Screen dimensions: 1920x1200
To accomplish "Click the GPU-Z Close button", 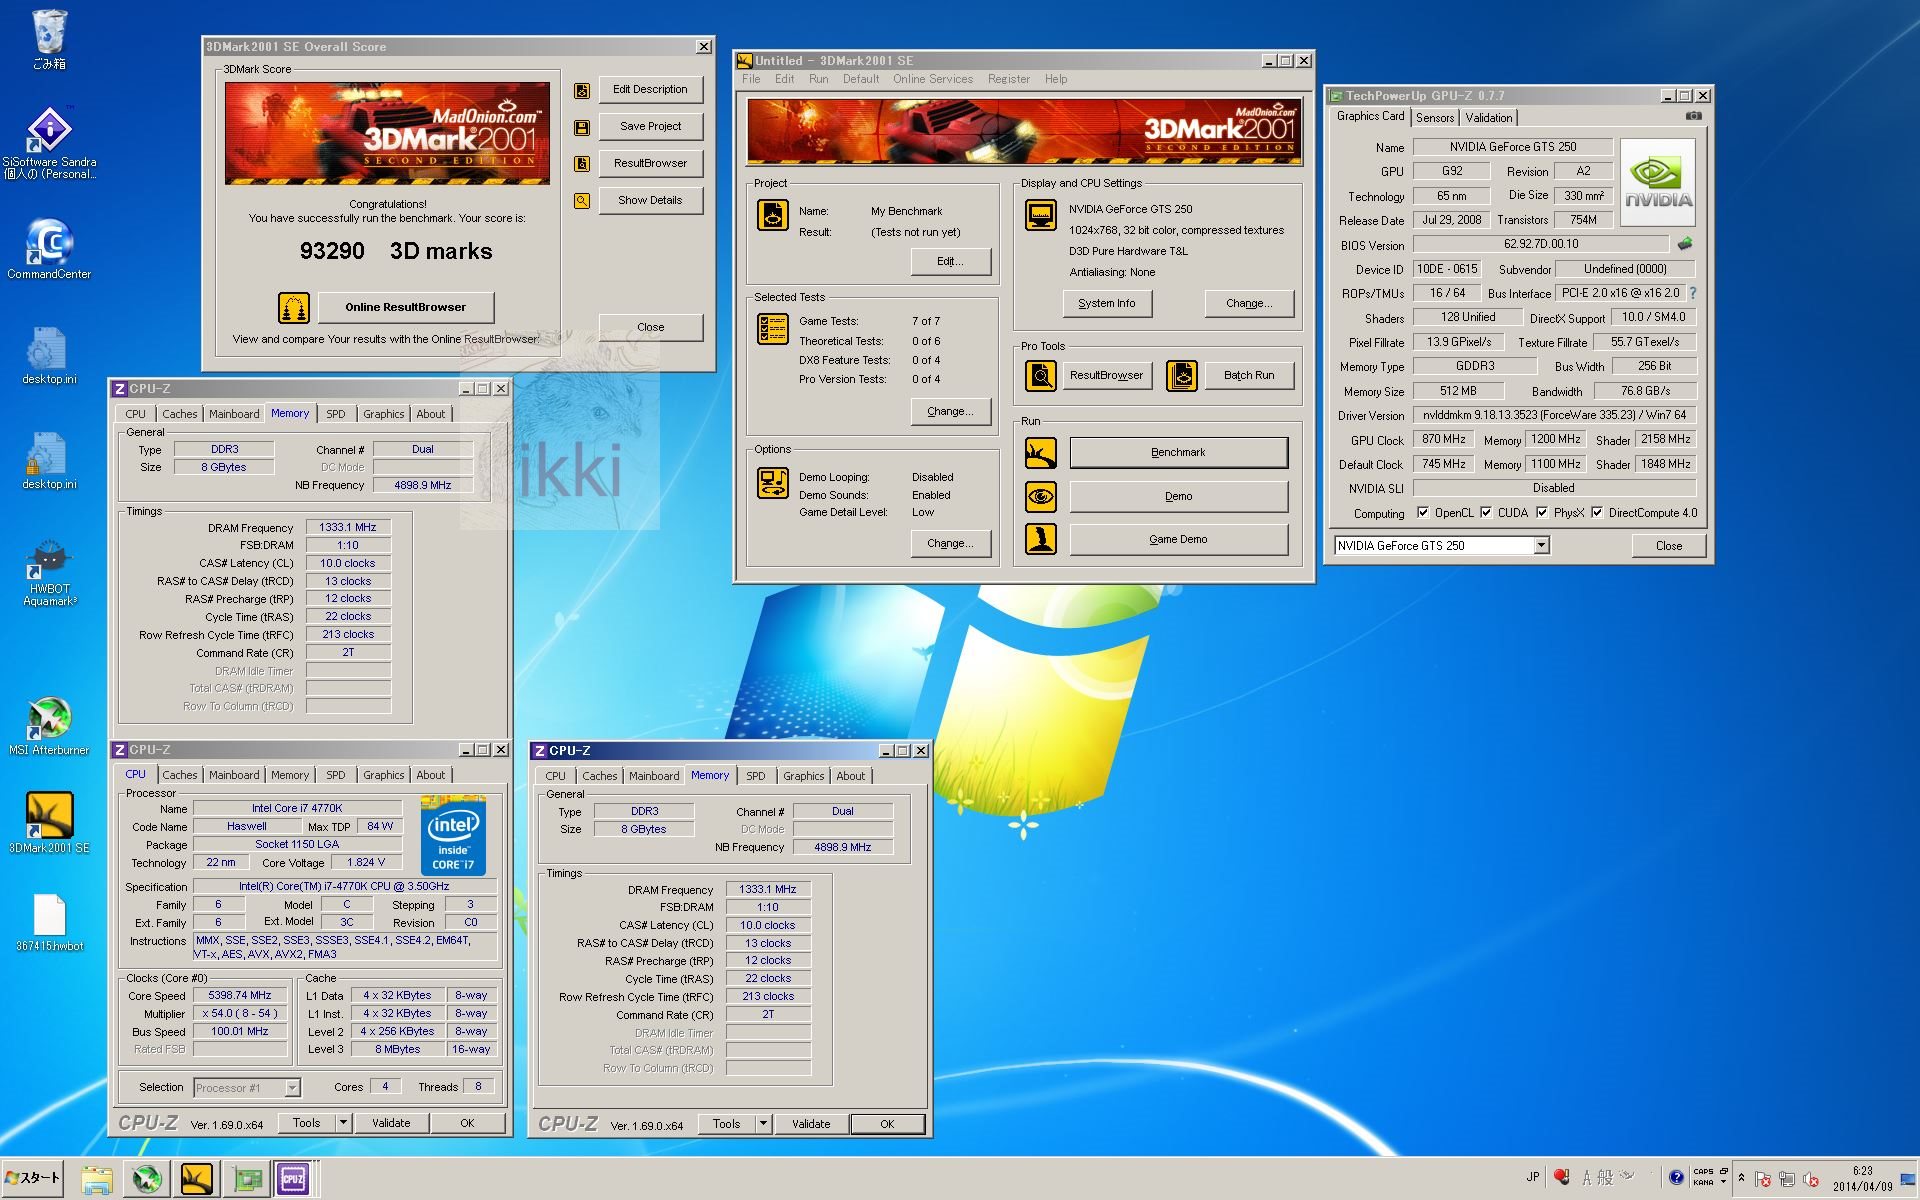I will click(x=1668, y=546).
